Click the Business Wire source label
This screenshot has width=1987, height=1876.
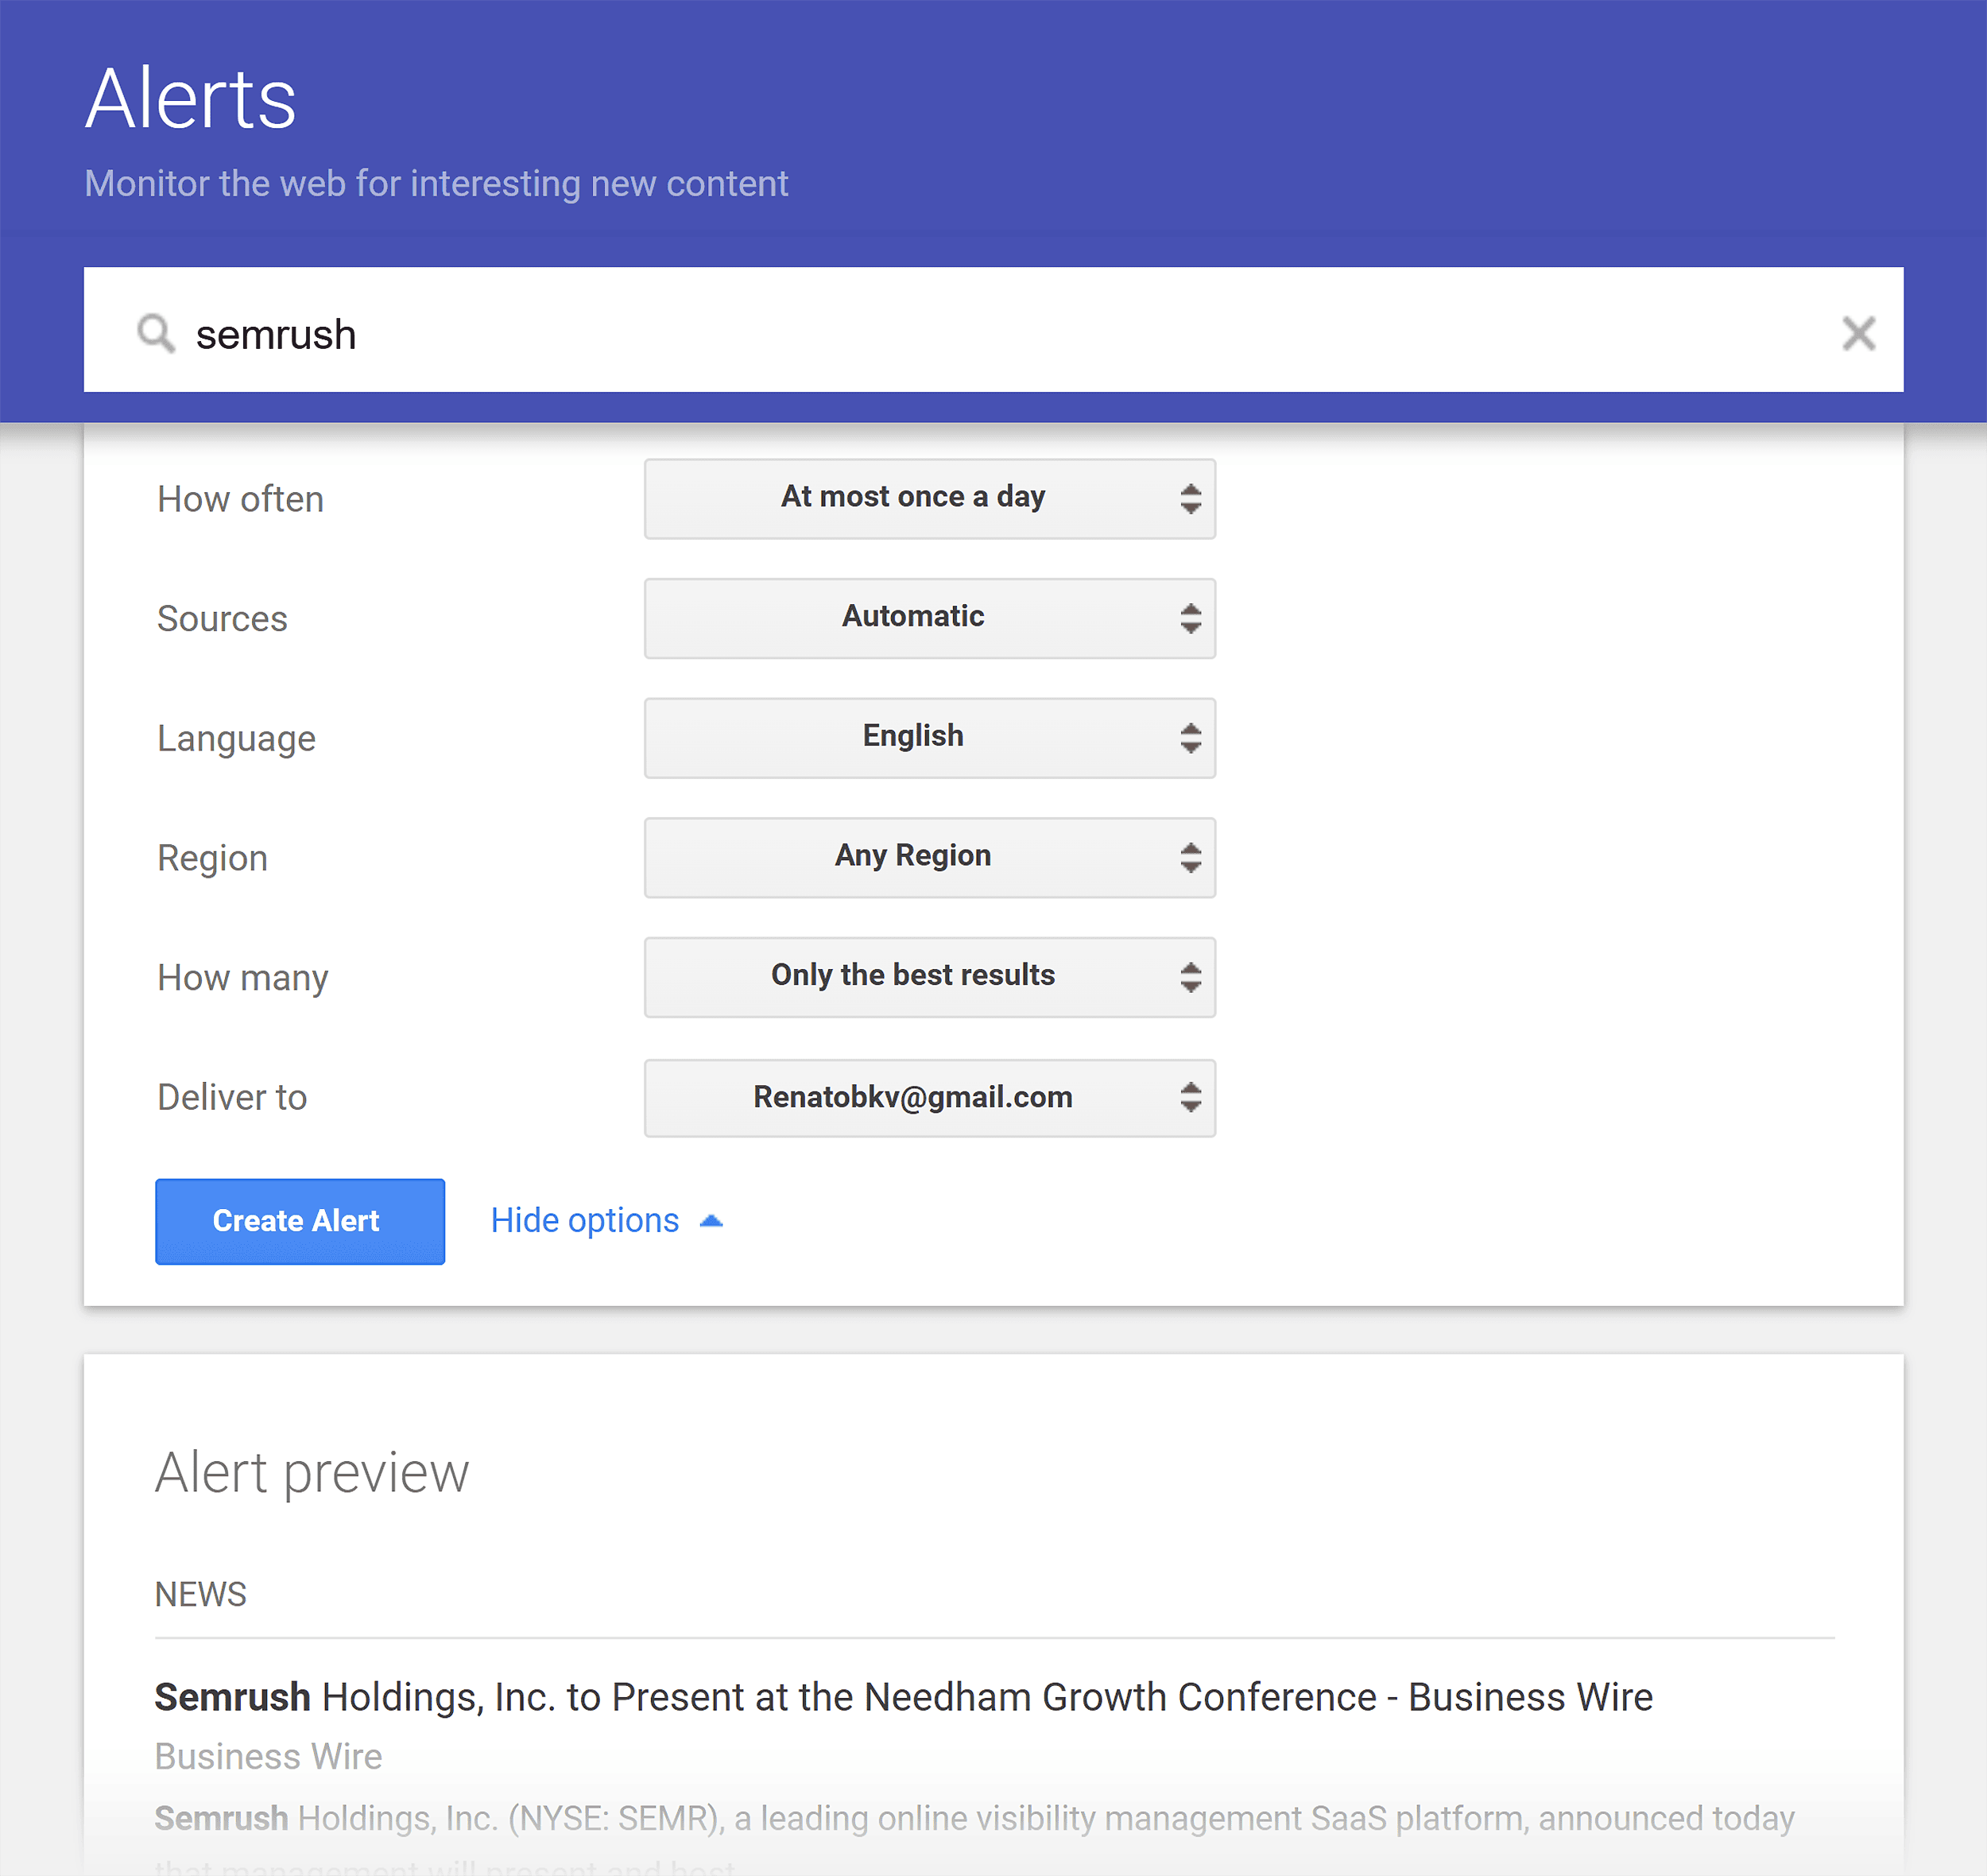(x=268, y=1757)
